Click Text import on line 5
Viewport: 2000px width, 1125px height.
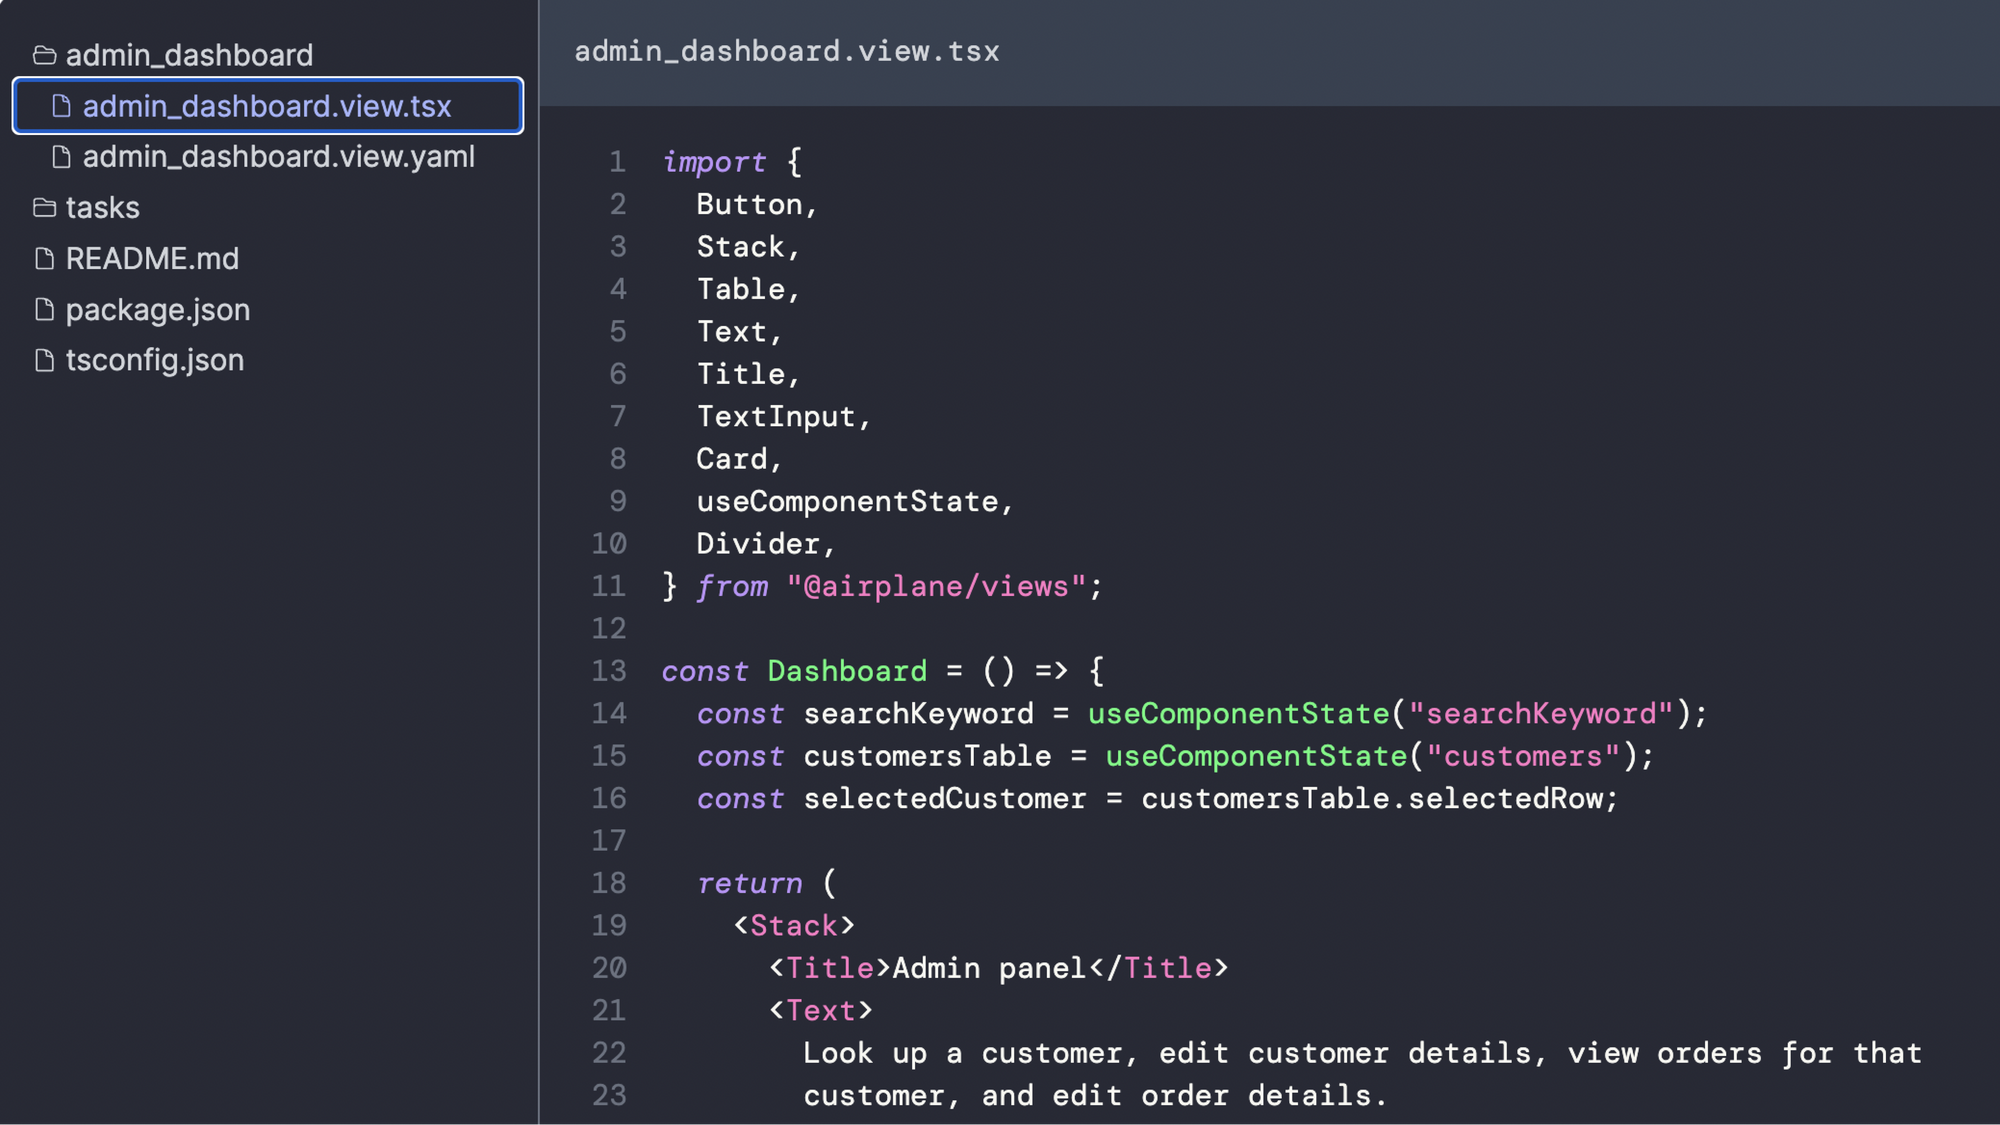[732, 331]
